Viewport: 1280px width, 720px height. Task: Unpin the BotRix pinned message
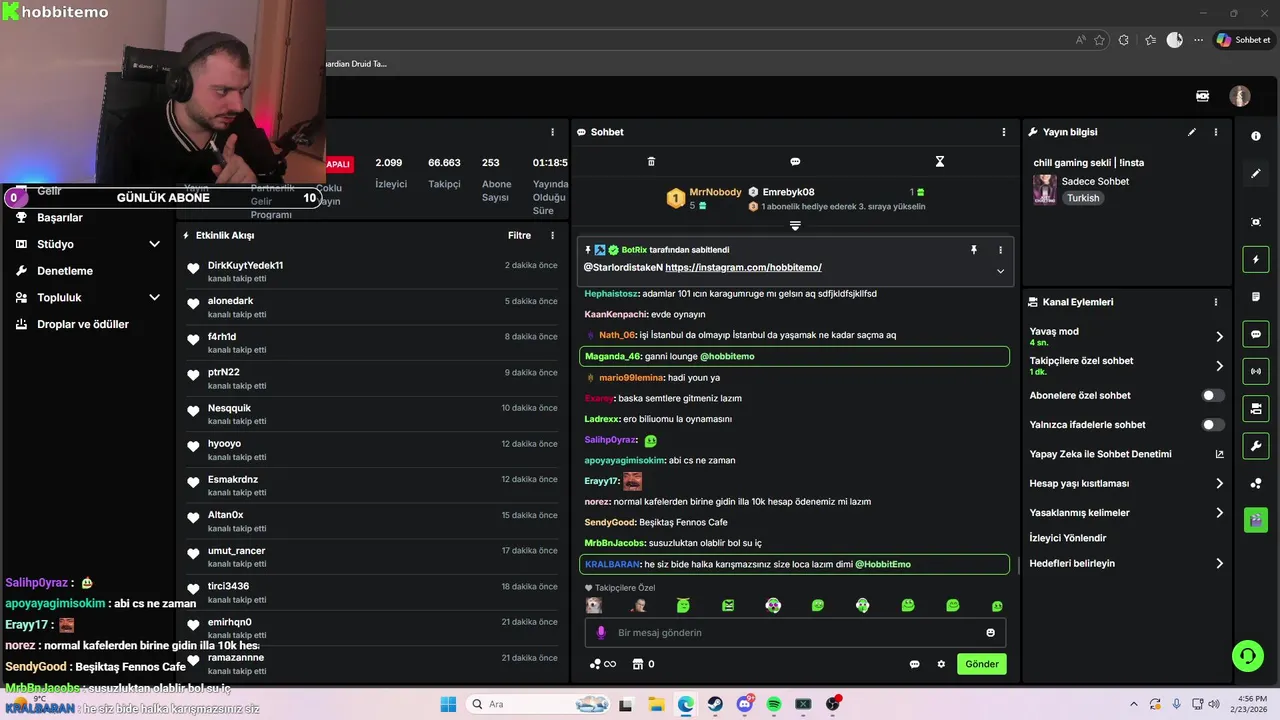(974, 250)
